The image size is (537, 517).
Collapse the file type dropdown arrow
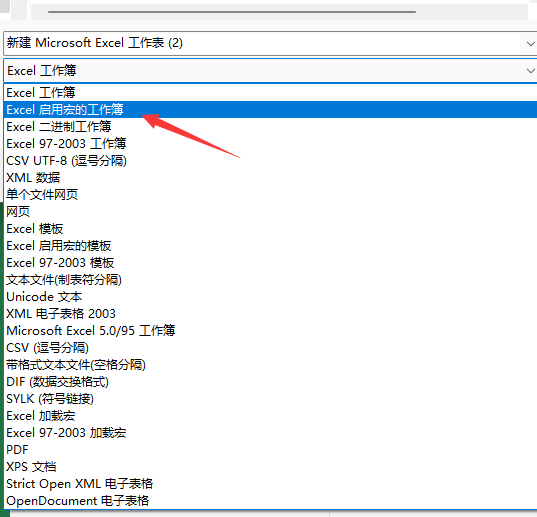(x=530, y=71)
